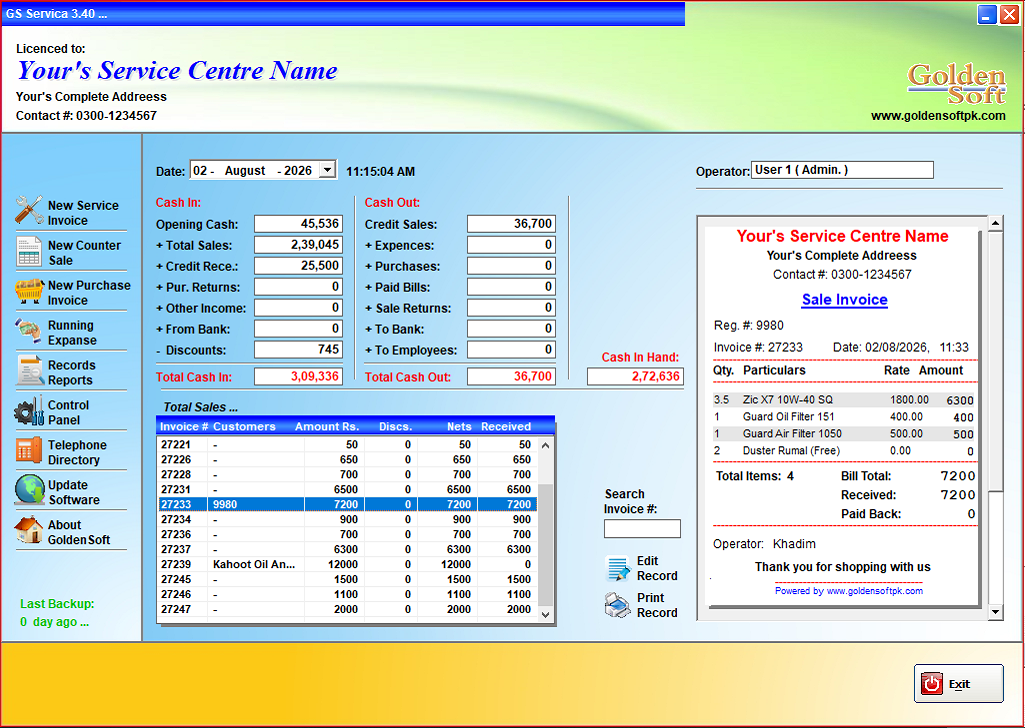Click the Total Cash In value

(298, 376)
